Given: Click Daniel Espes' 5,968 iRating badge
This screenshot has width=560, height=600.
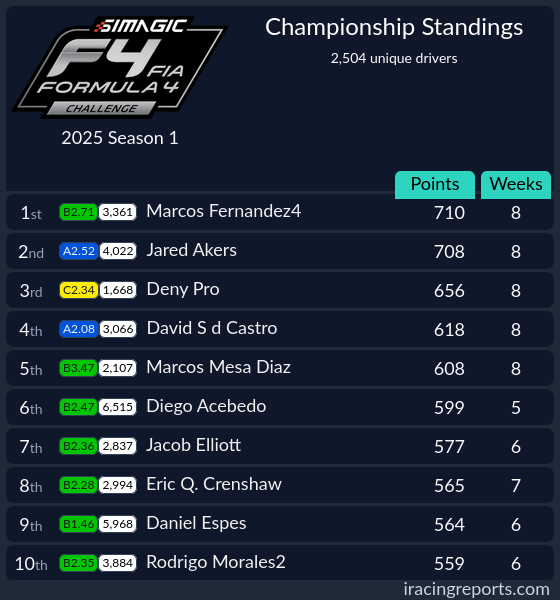Looking at the screenshot, I should tap(118, 524).
